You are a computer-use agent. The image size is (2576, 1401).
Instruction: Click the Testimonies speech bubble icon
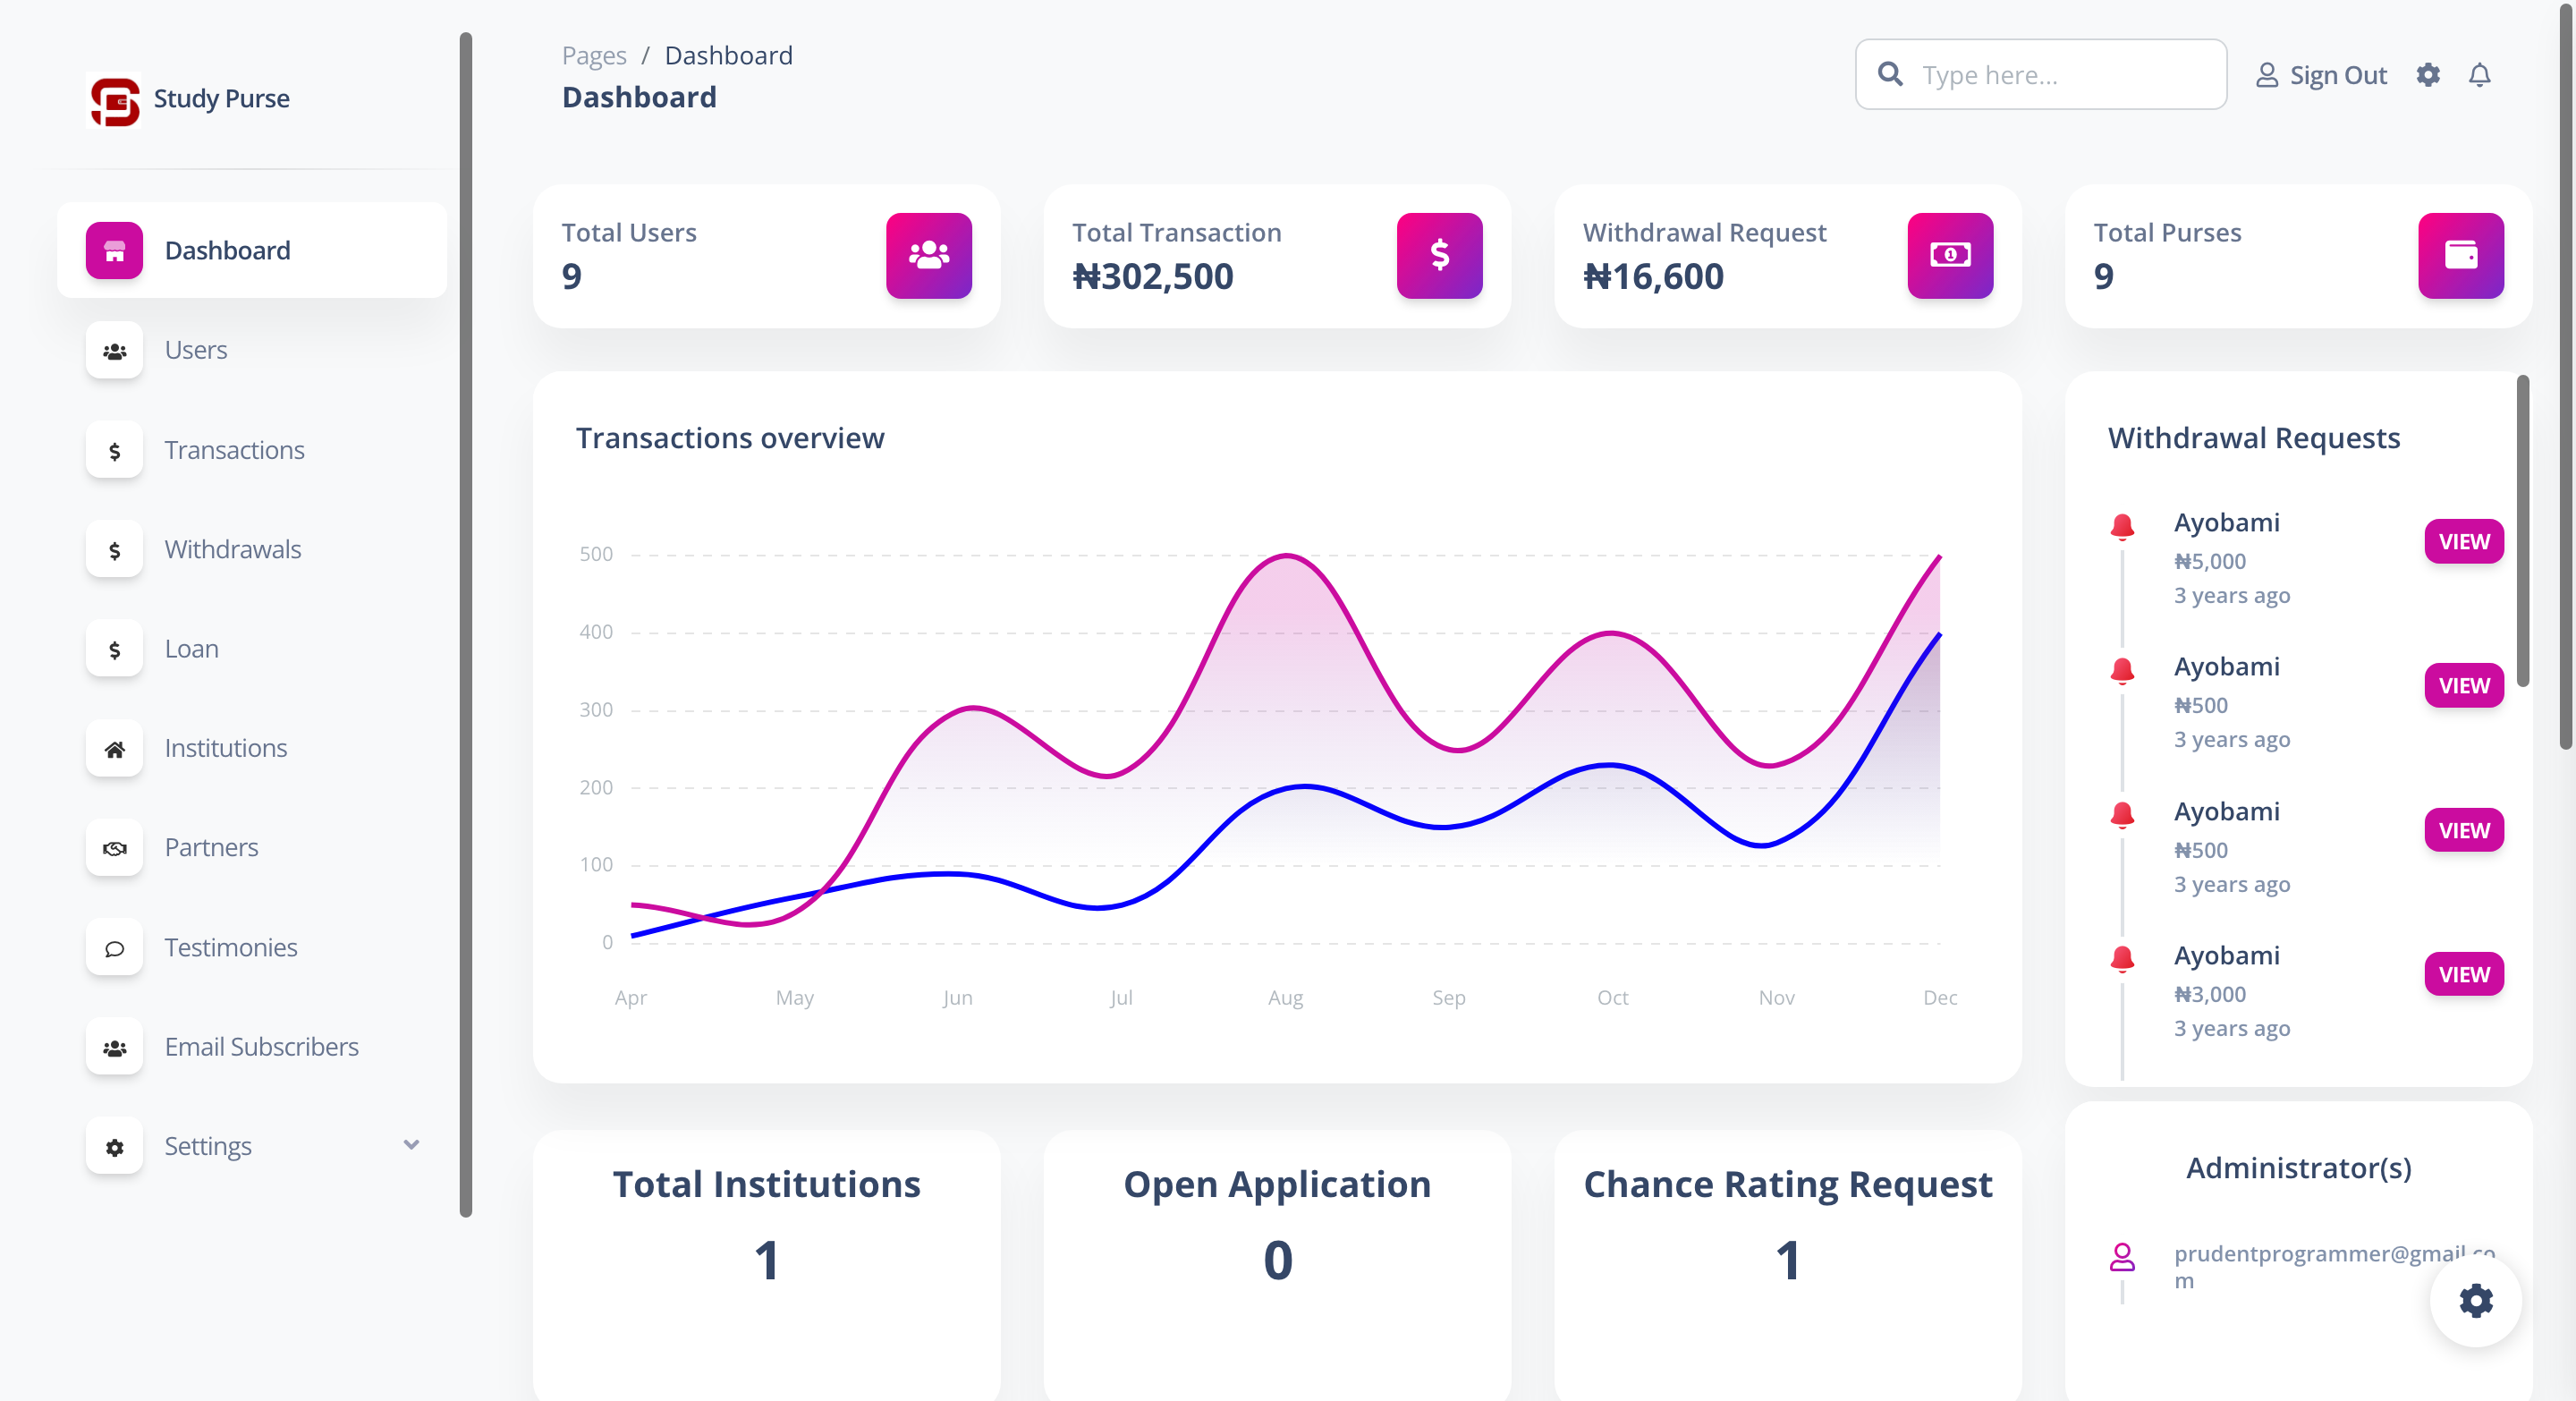coord(115,947)
